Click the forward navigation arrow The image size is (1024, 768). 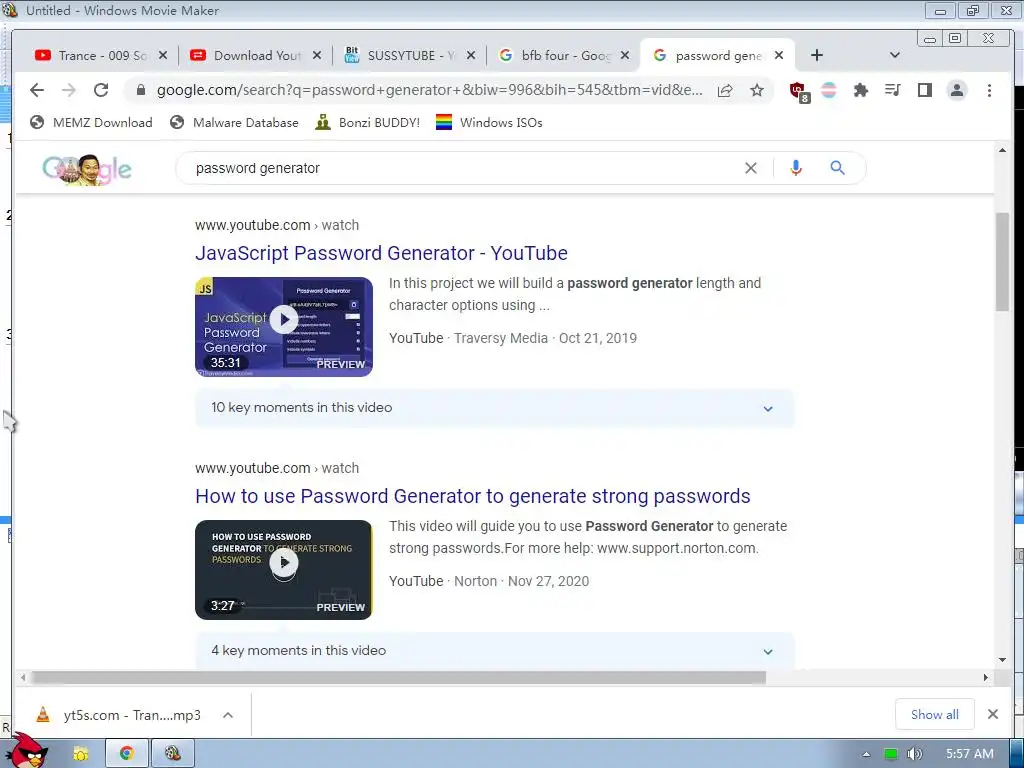pyautogui.click(x=69, y=90)
